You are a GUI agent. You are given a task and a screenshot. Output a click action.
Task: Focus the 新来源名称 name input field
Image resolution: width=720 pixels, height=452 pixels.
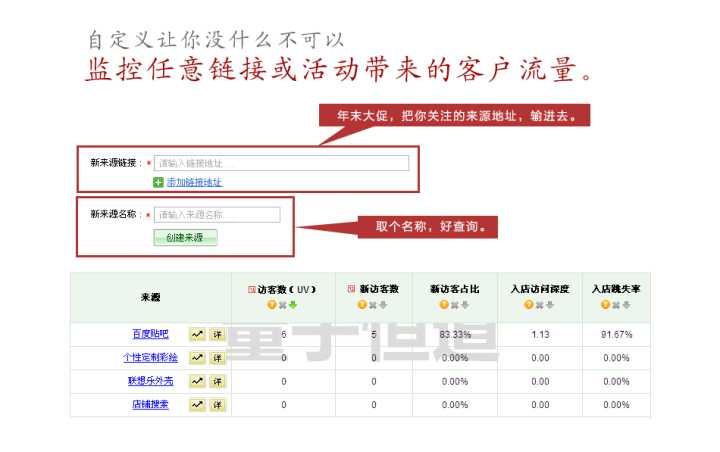[217, 215]
